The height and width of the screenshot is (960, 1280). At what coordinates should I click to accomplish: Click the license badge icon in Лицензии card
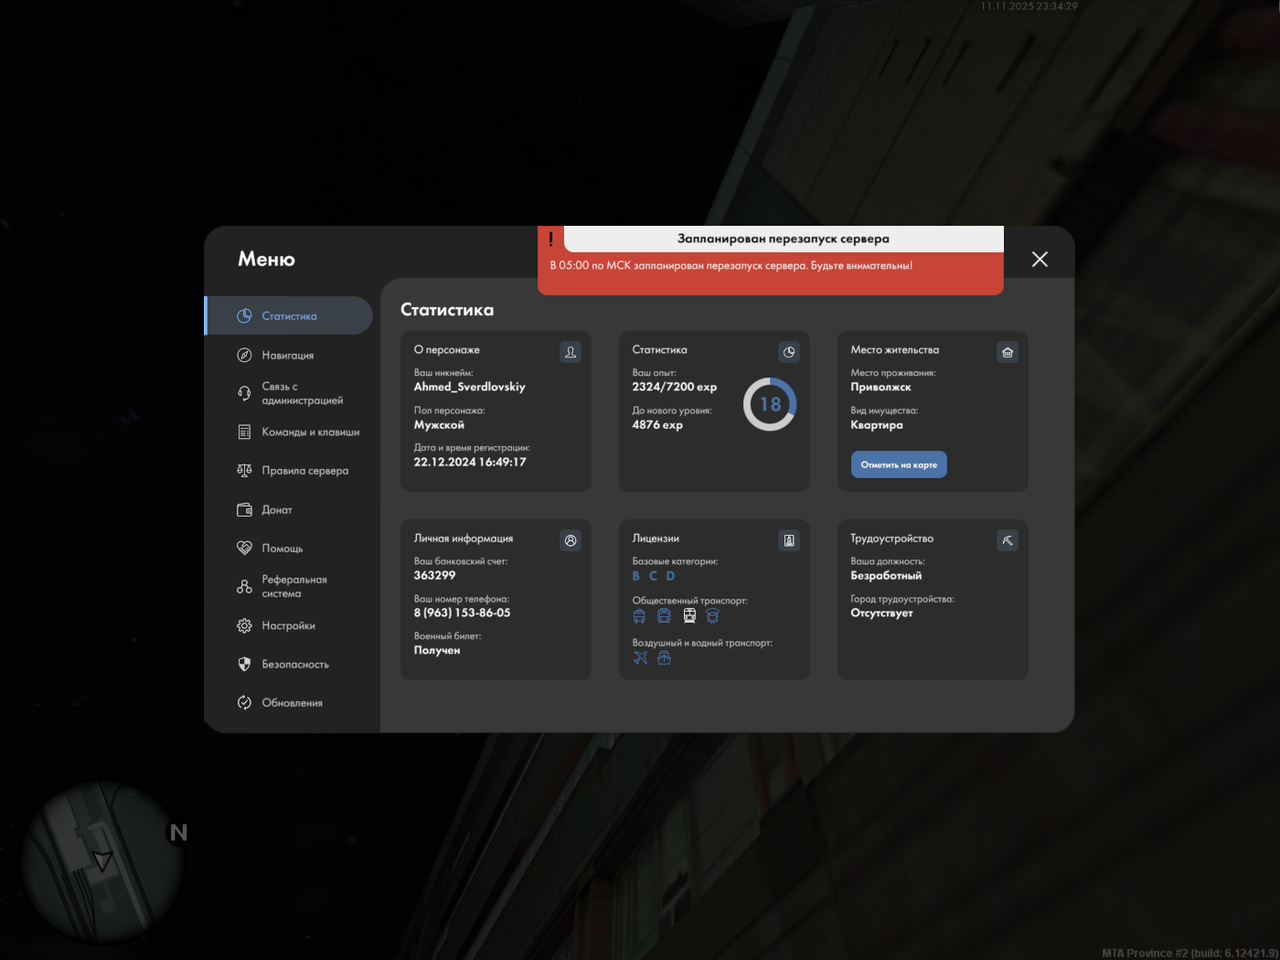pos(789,540)
